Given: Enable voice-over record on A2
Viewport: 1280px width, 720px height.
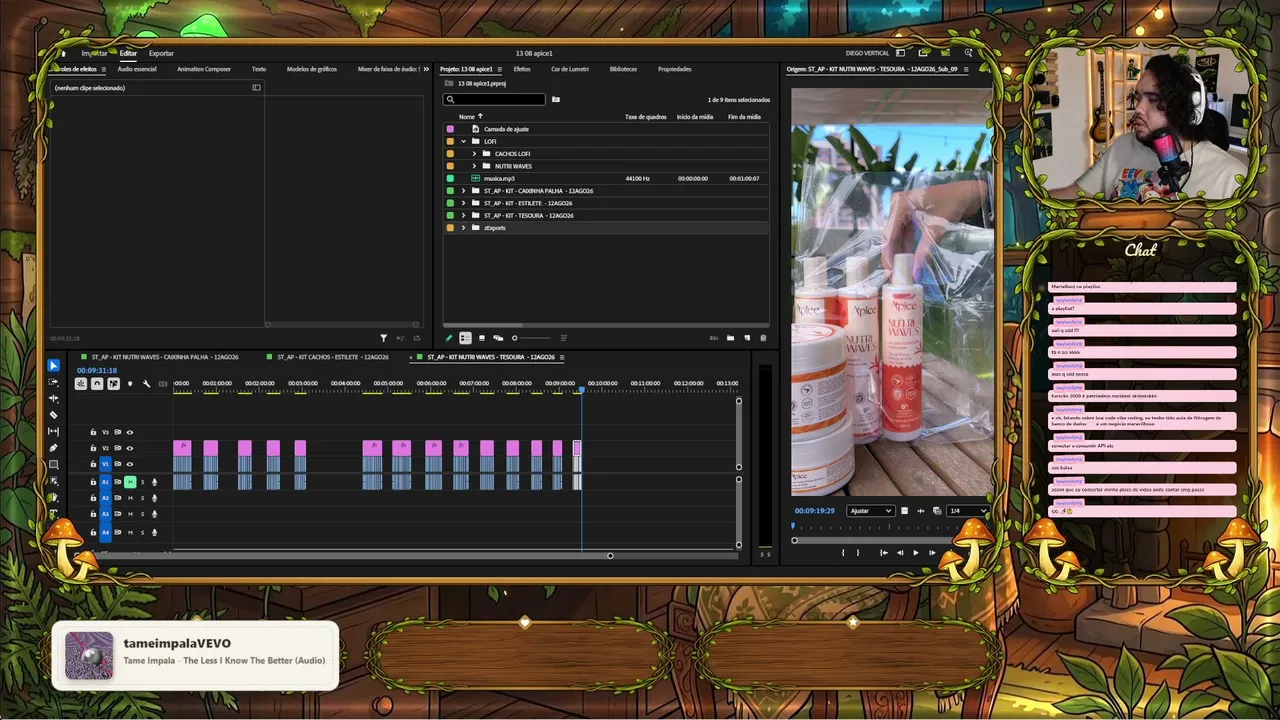Looking at the screenshot, I should click(154, 498).
